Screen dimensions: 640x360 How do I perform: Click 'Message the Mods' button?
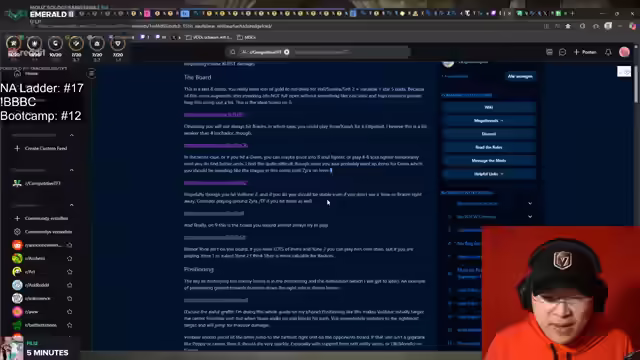tap(489, 161)
